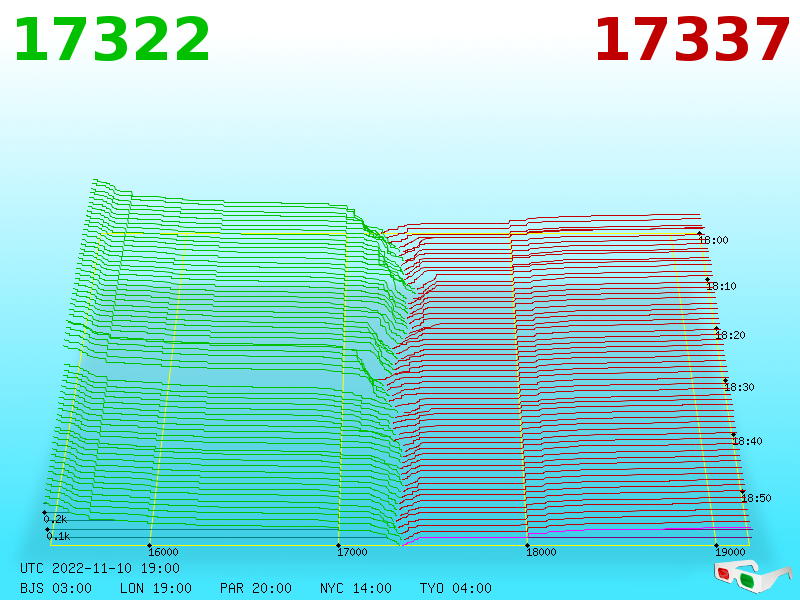Click the 16000 price axis label
800x600 pixels.
pos(163,552)
